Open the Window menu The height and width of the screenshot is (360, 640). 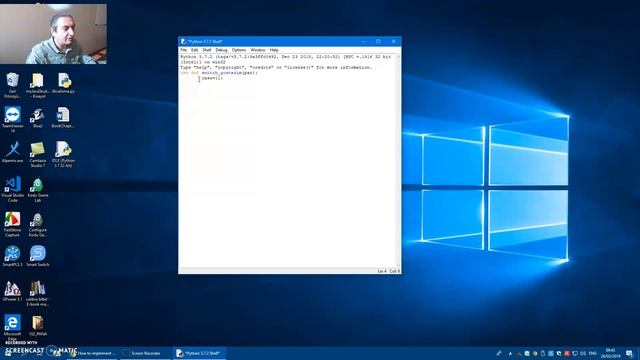click(258, 50)
